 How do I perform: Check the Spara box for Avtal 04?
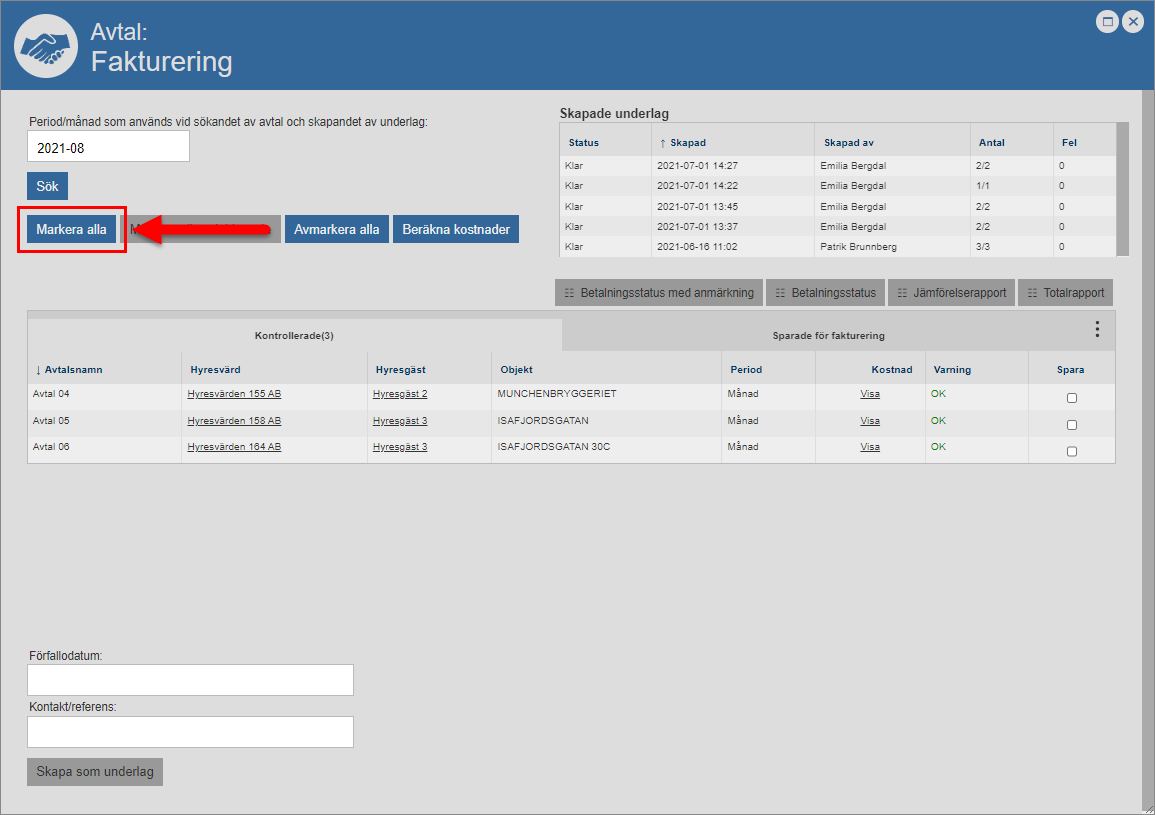pos(1072,398)
